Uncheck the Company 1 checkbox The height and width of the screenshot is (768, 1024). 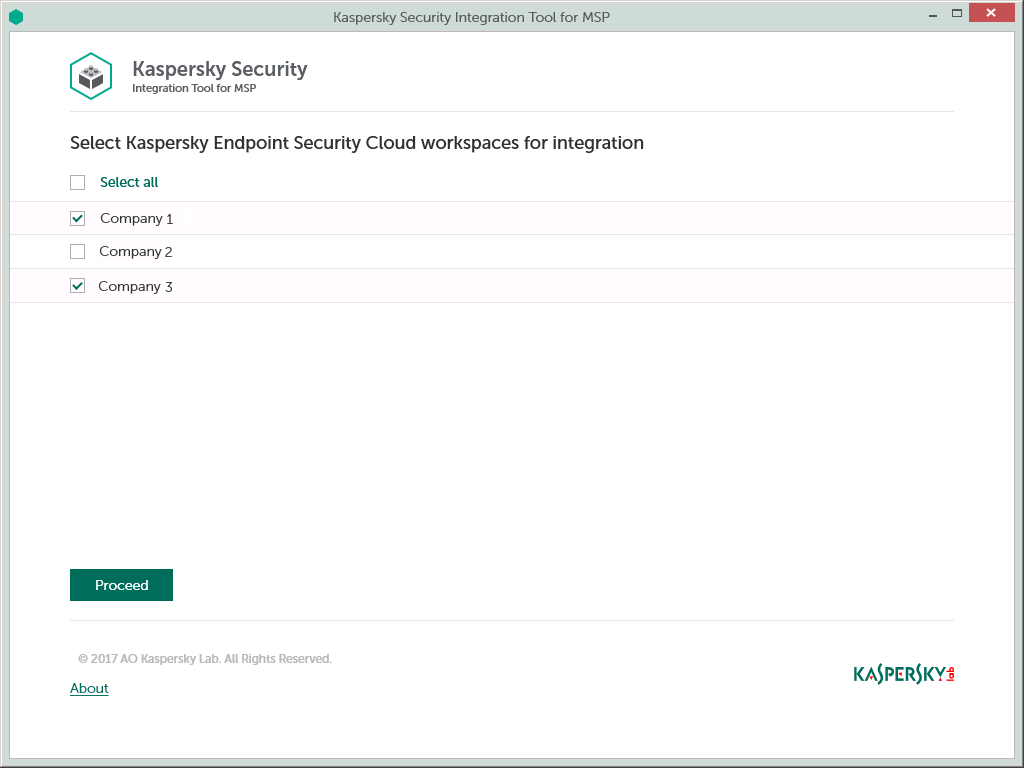point(78,218)
